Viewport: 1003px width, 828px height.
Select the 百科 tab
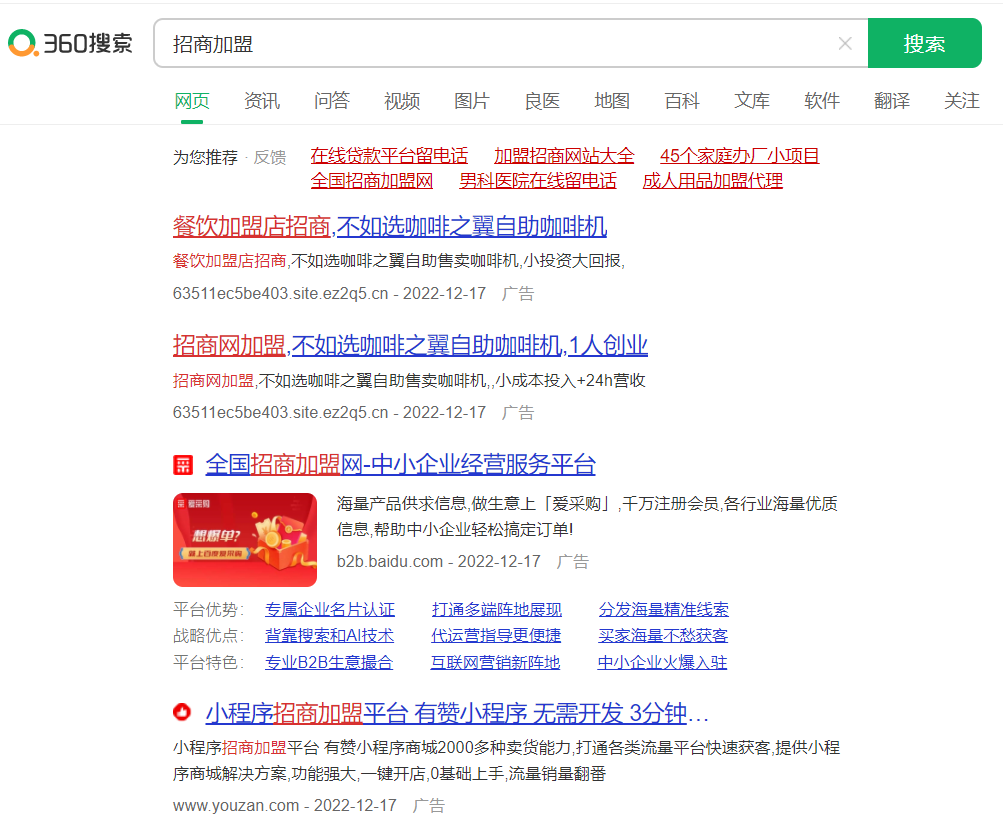pos(681,101)
